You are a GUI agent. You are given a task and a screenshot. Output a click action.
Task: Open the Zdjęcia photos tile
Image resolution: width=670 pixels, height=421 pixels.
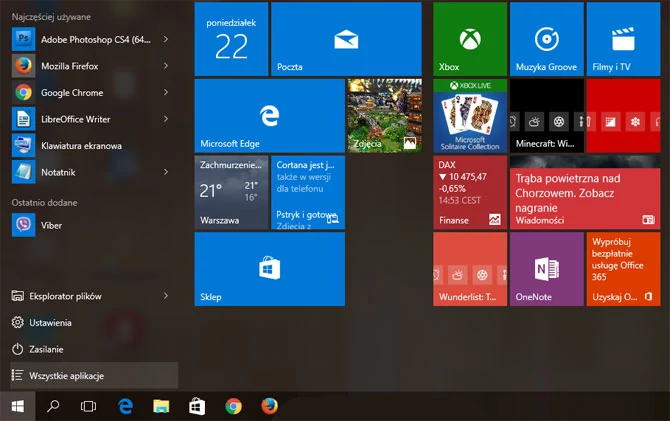point(385,115)
